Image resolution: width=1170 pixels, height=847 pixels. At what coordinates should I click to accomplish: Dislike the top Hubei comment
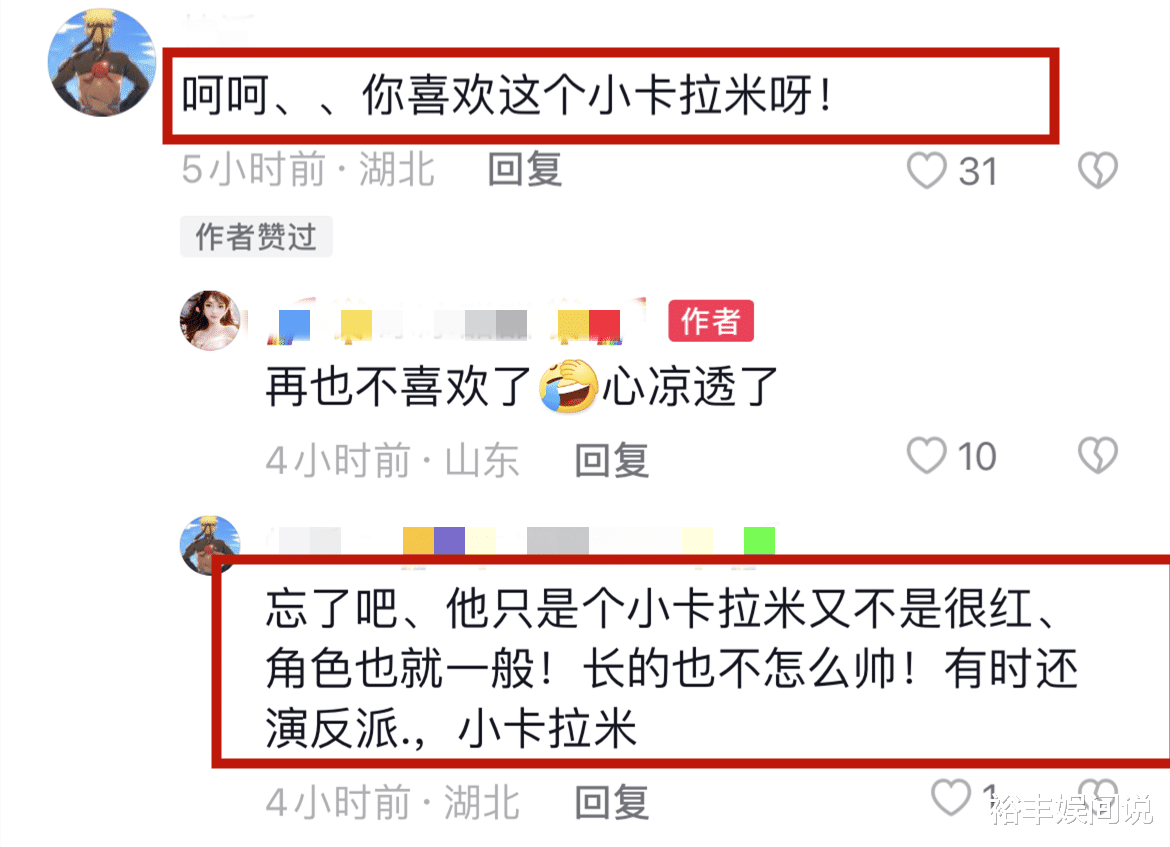coord(1098,170)
